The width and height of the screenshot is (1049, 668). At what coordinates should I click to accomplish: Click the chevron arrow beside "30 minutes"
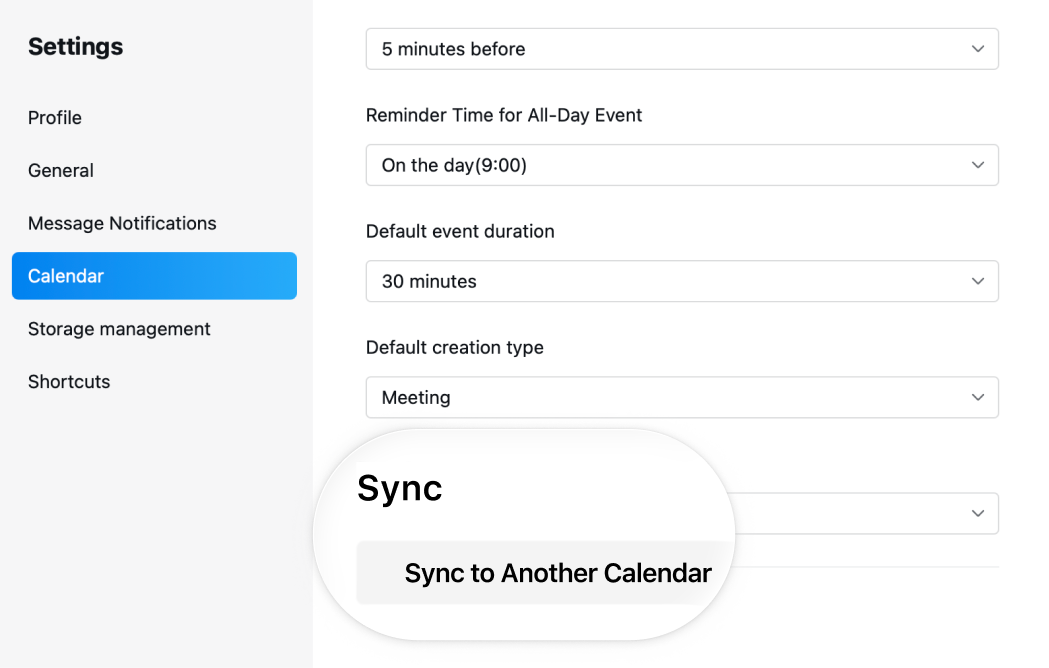[x=977, y=281]
